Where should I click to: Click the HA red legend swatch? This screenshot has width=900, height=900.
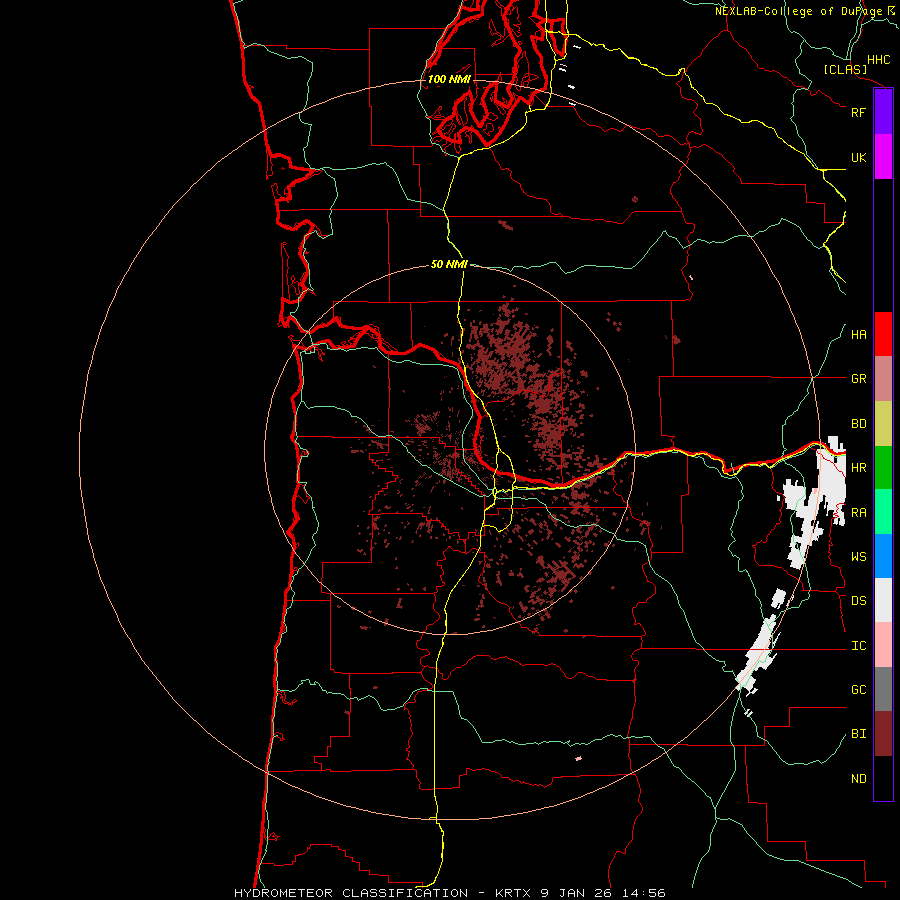pyautogui.click(x=883, y=334)
